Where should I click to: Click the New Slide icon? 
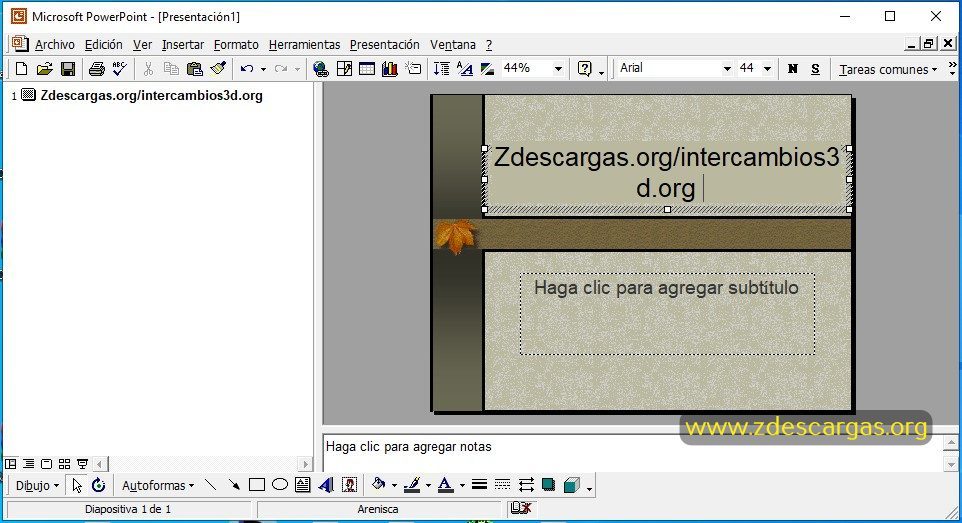pyautogui.click(x=413, y=69)
